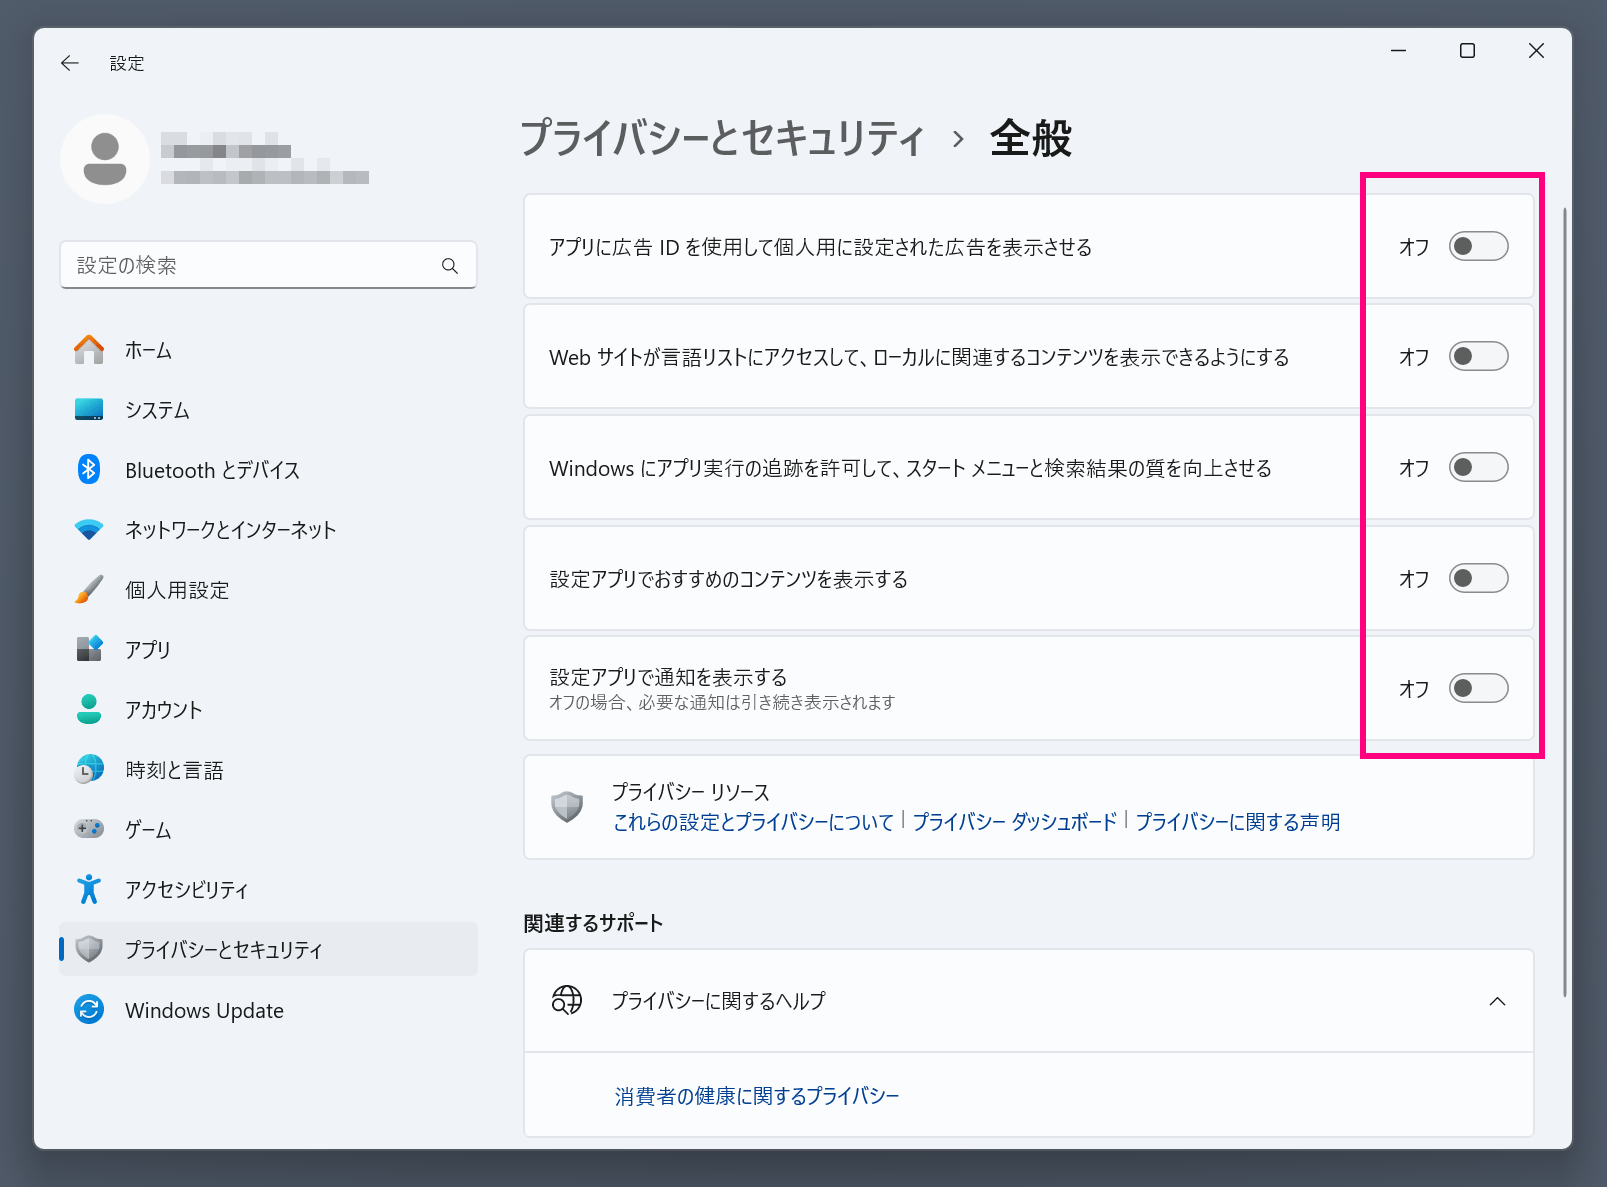
Task: Open 消費者の健康に関するプライバシー link
Action: (x=757, y=1096)
